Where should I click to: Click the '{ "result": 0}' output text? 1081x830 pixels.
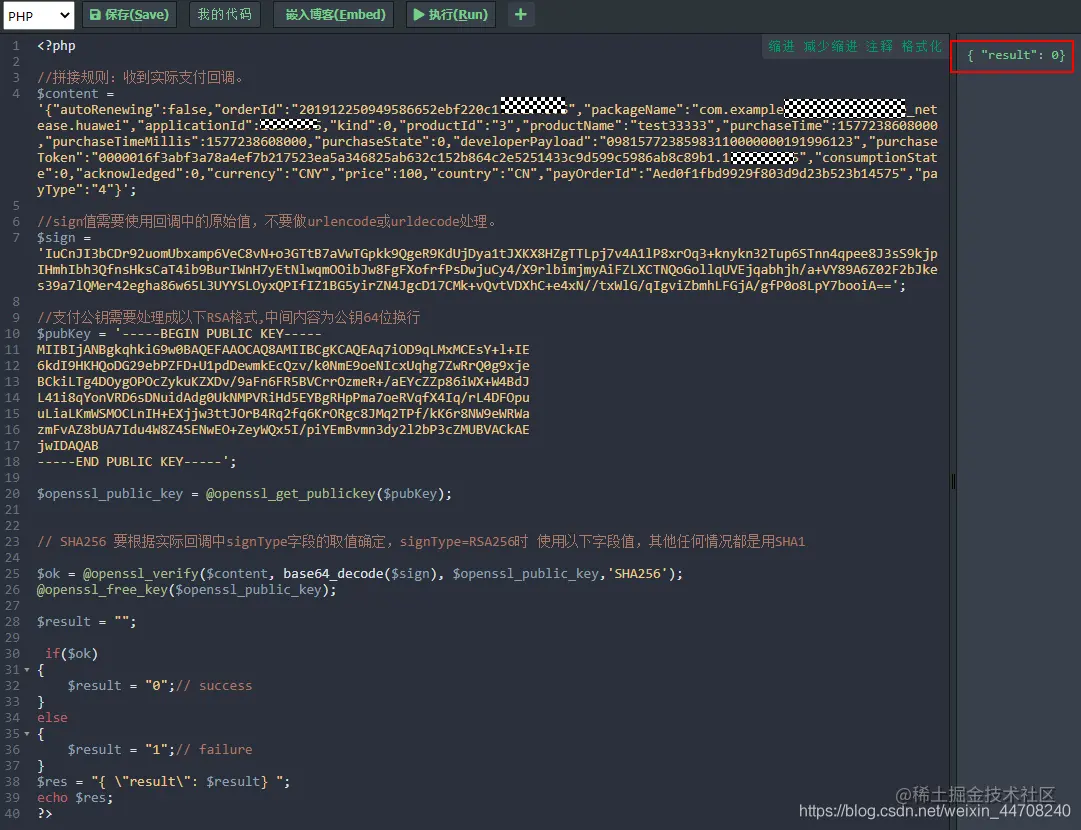(1016, 54)
